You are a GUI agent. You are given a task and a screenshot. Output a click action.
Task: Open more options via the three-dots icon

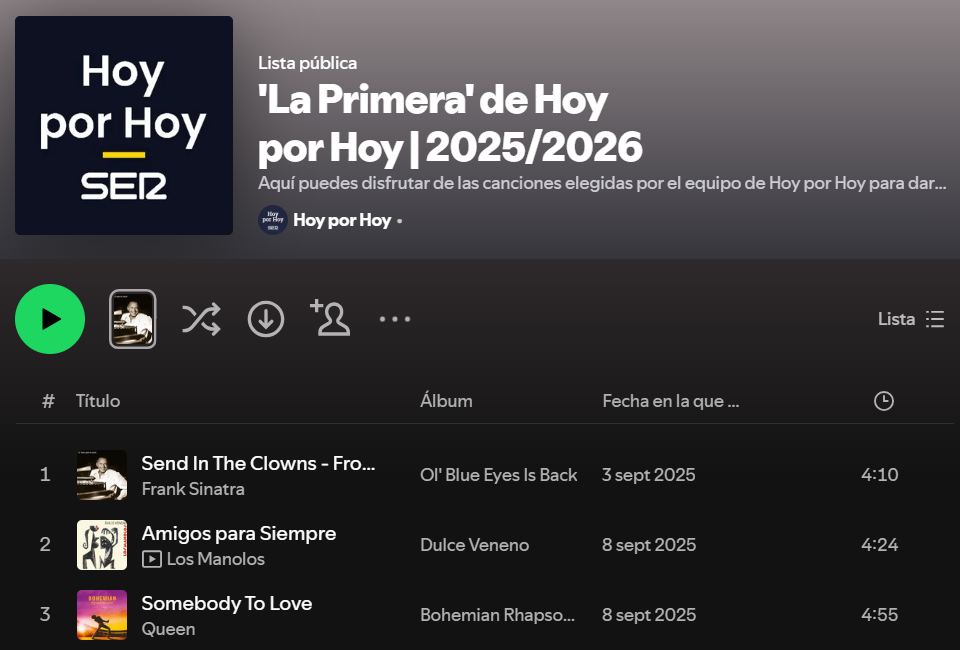point(394,319)
